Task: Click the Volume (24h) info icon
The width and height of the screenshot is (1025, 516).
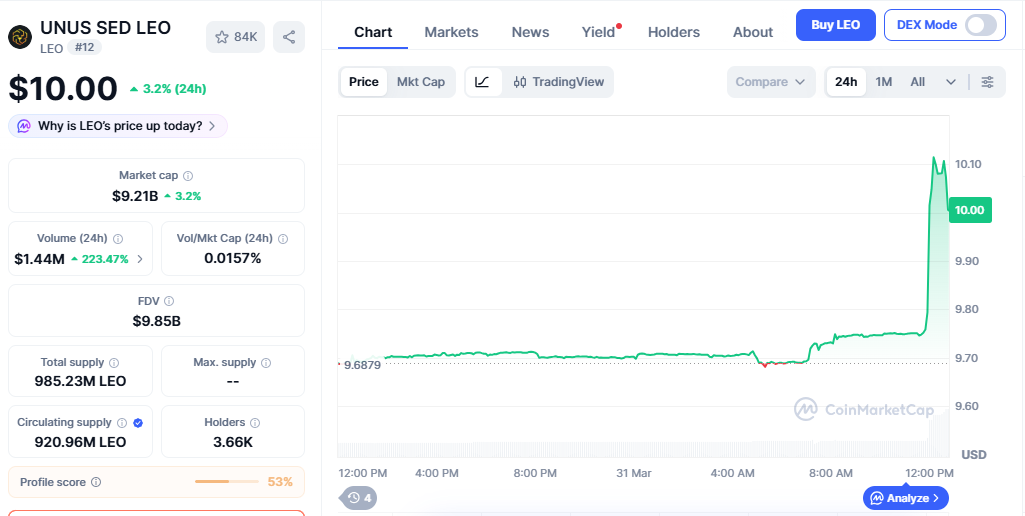Action: tap(118, 239)
